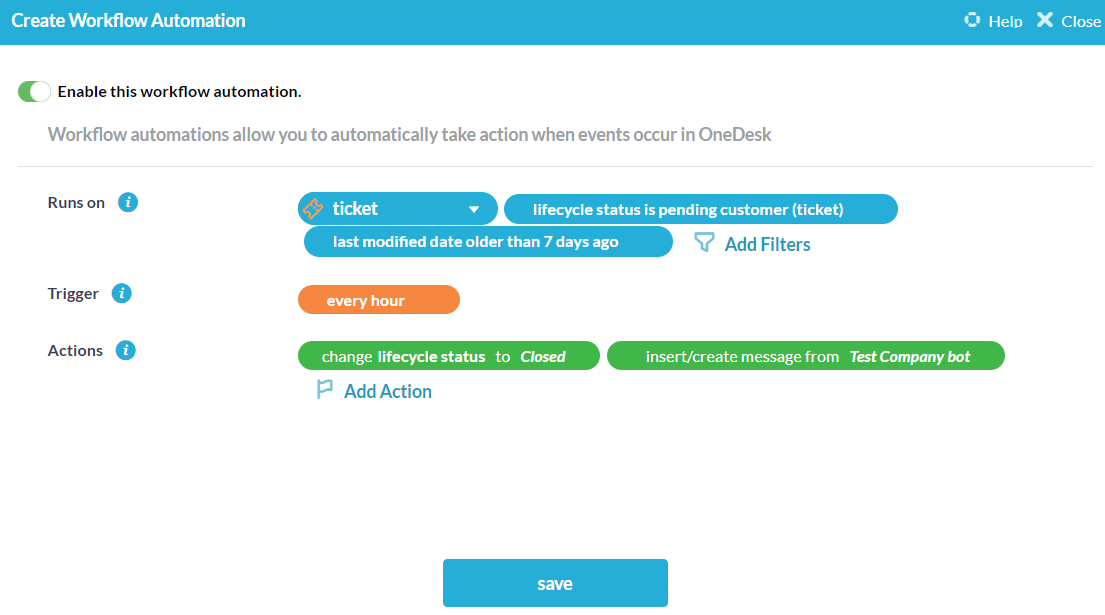The image size is (1105, 615).
Task: Expand the ticket type dropdown arrow
Action: (x=474, y=210)
